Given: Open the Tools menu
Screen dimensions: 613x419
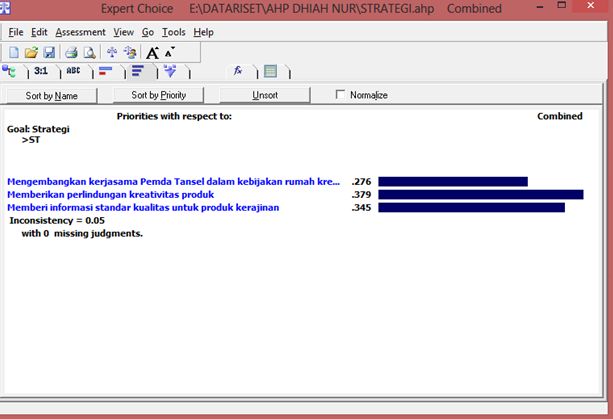Looking at the screenshot, I should tap(174, 32).
